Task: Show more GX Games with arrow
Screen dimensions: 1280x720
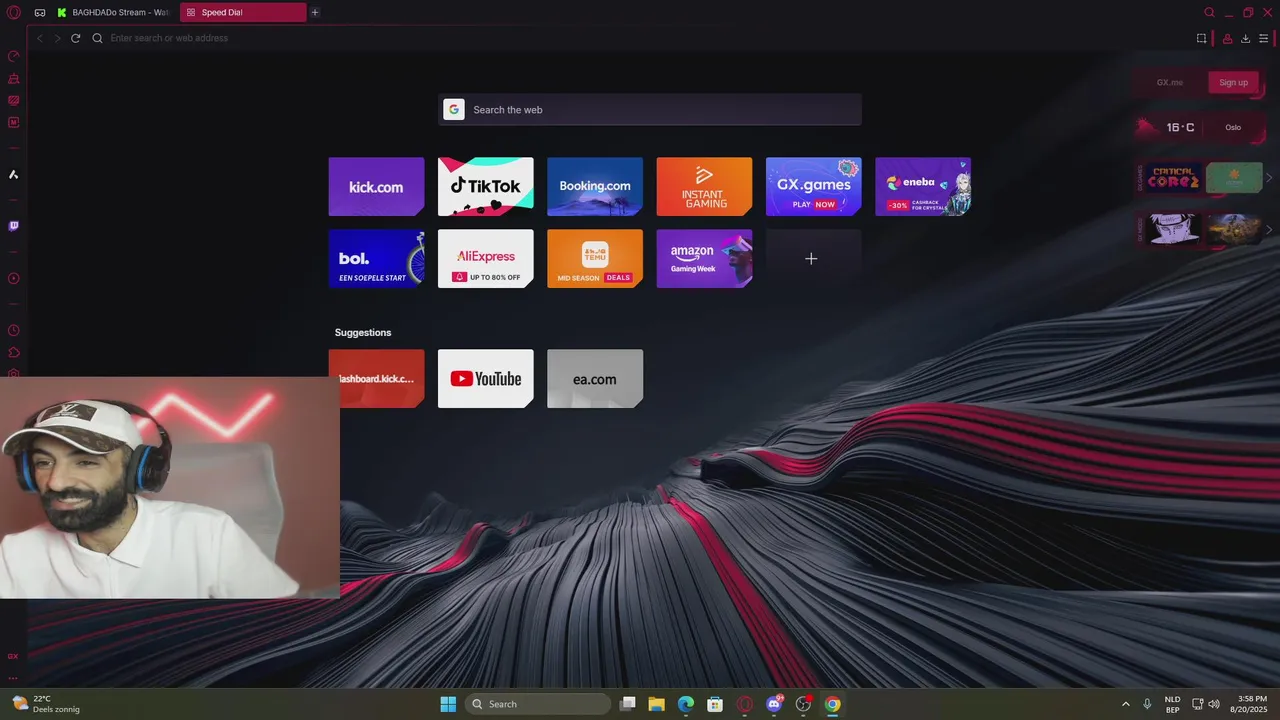Action: coord(1269,178)
